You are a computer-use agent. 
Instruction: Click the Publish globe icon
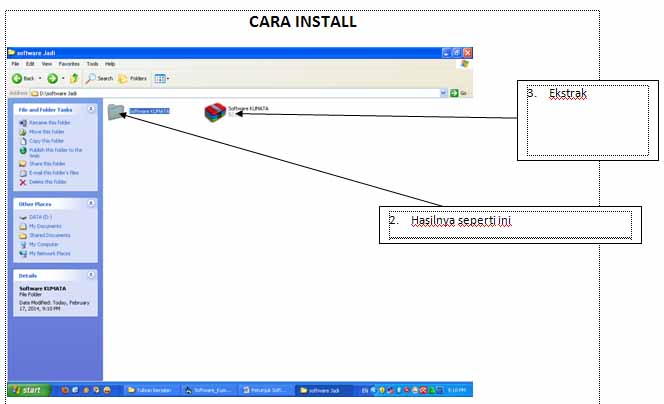(23, 150)
